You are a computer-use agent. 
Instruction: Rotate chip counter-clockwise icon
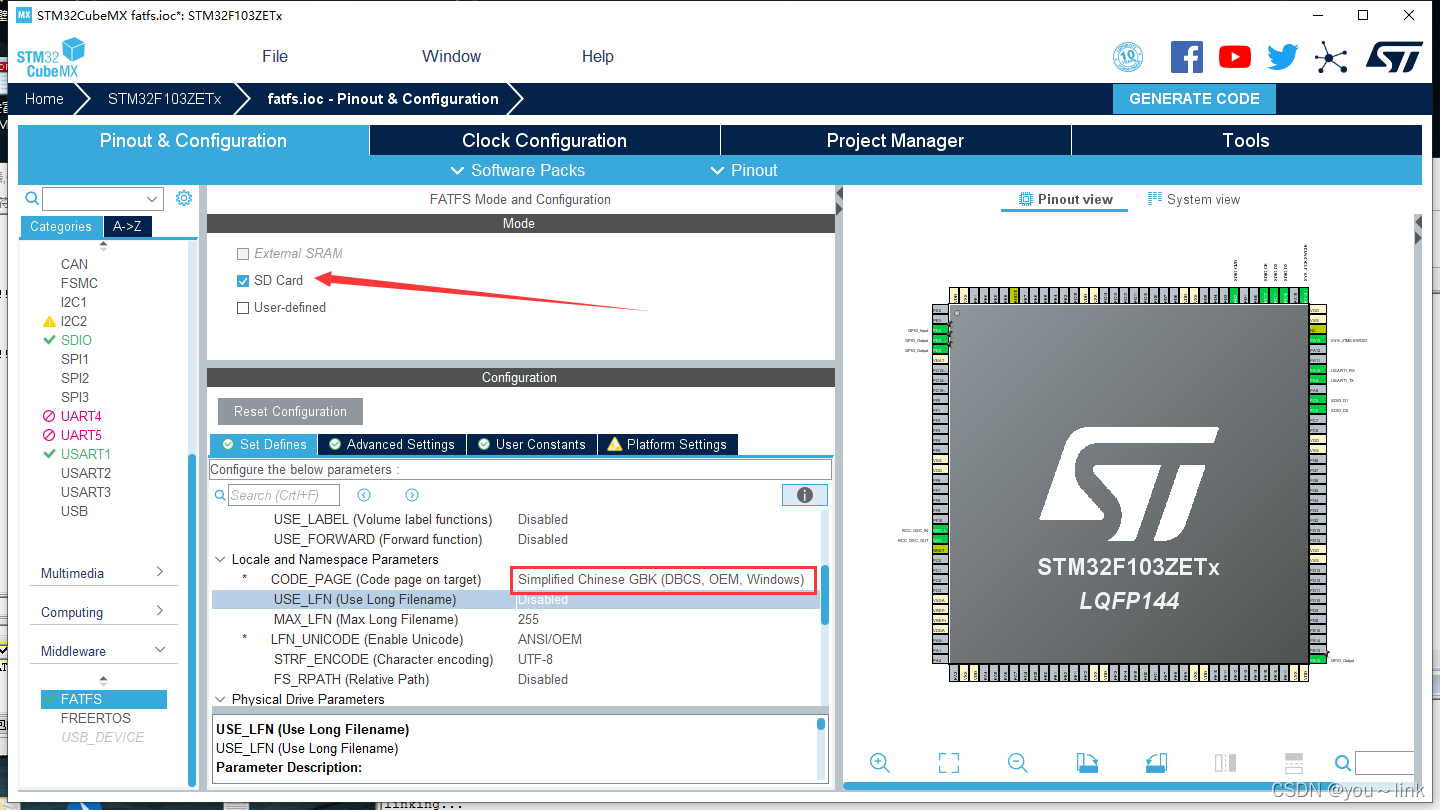(1156, 763)
